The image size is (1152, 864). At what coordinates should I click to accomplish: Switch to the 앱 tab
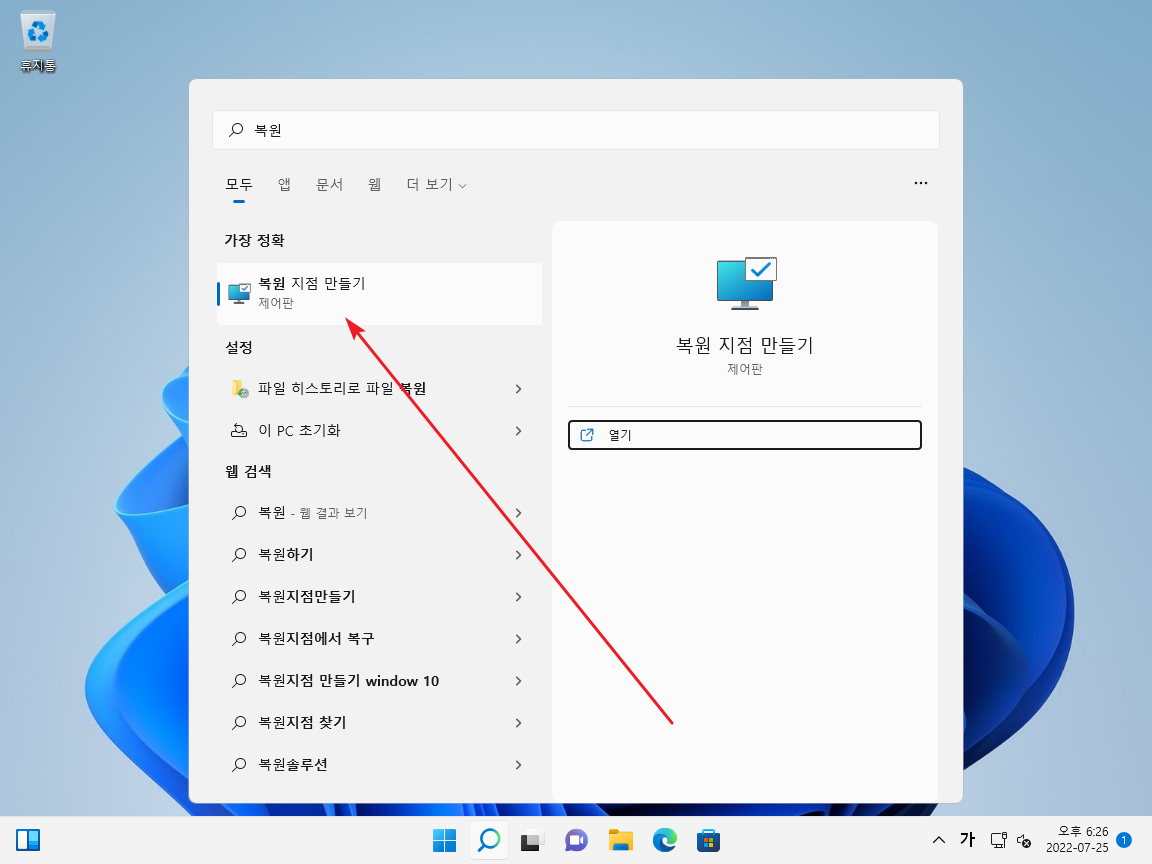(x=284, y=184)
